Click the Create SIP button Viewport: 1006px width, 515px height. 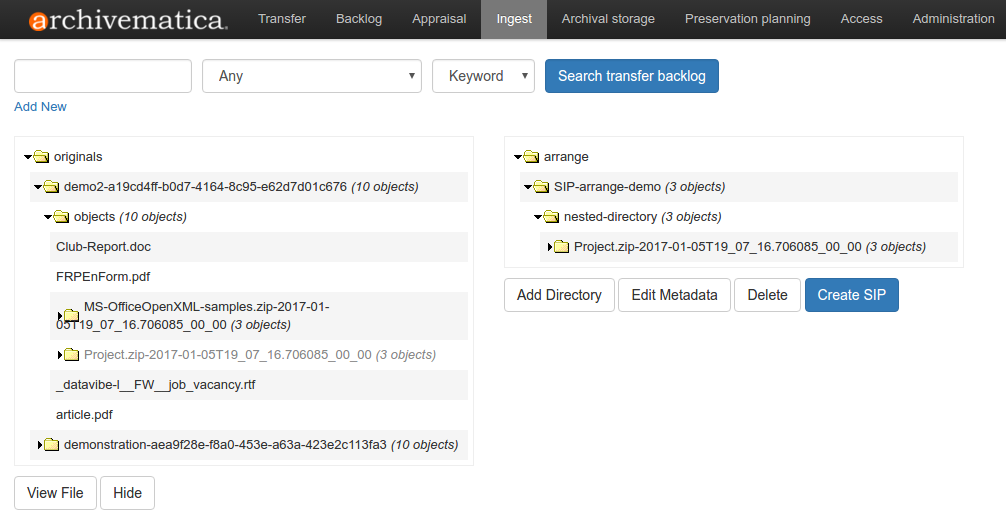pyautogui.click(x=851, y=295)
